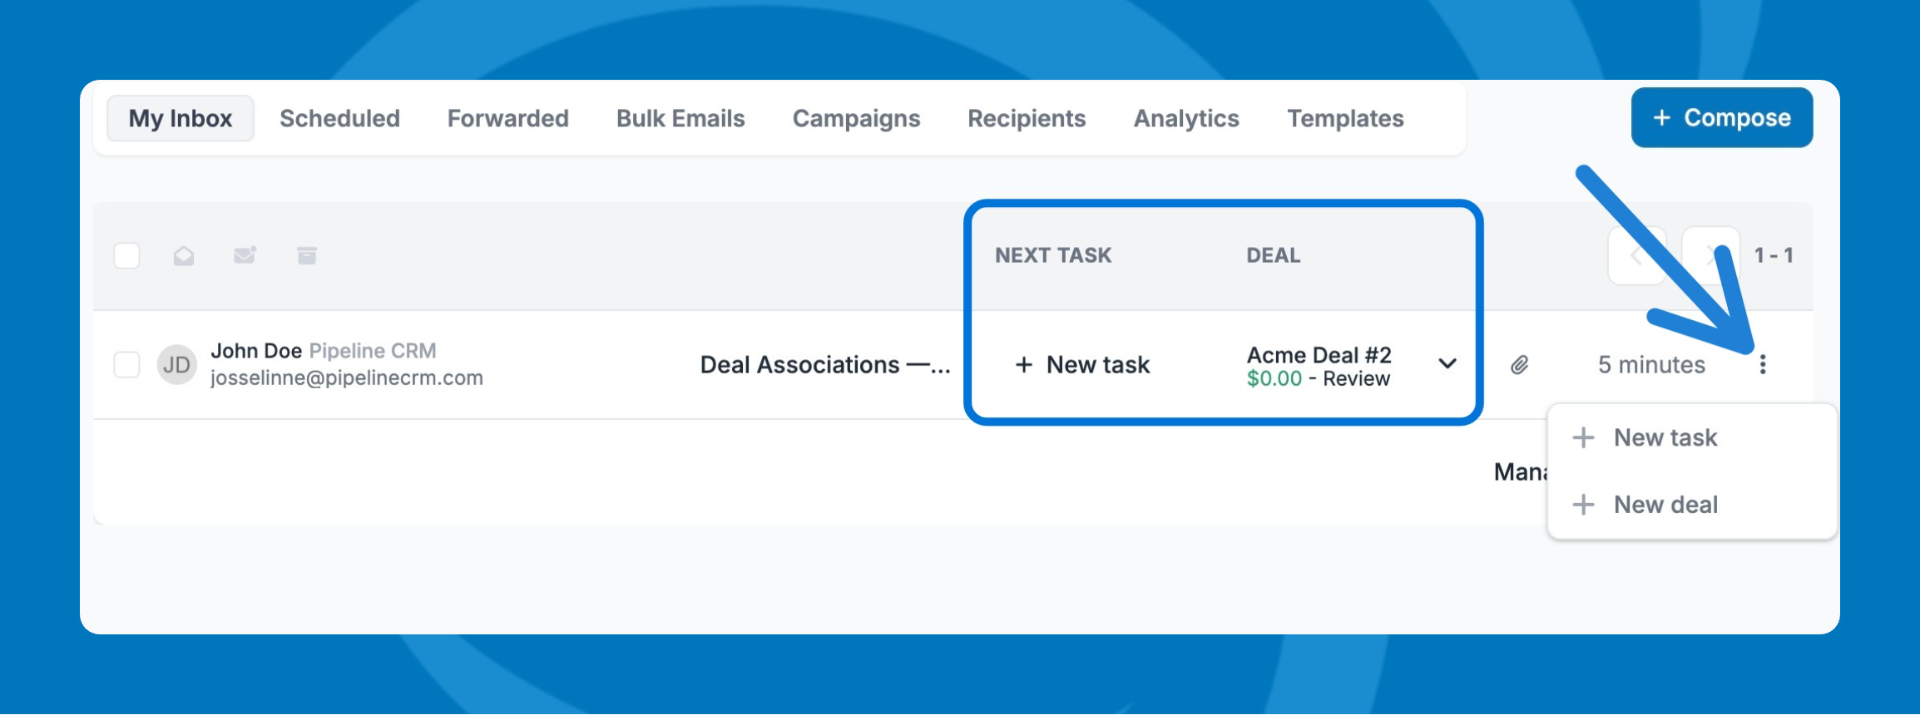
Task: Go to the Analytics tab
Action: tap(1186, 119)
